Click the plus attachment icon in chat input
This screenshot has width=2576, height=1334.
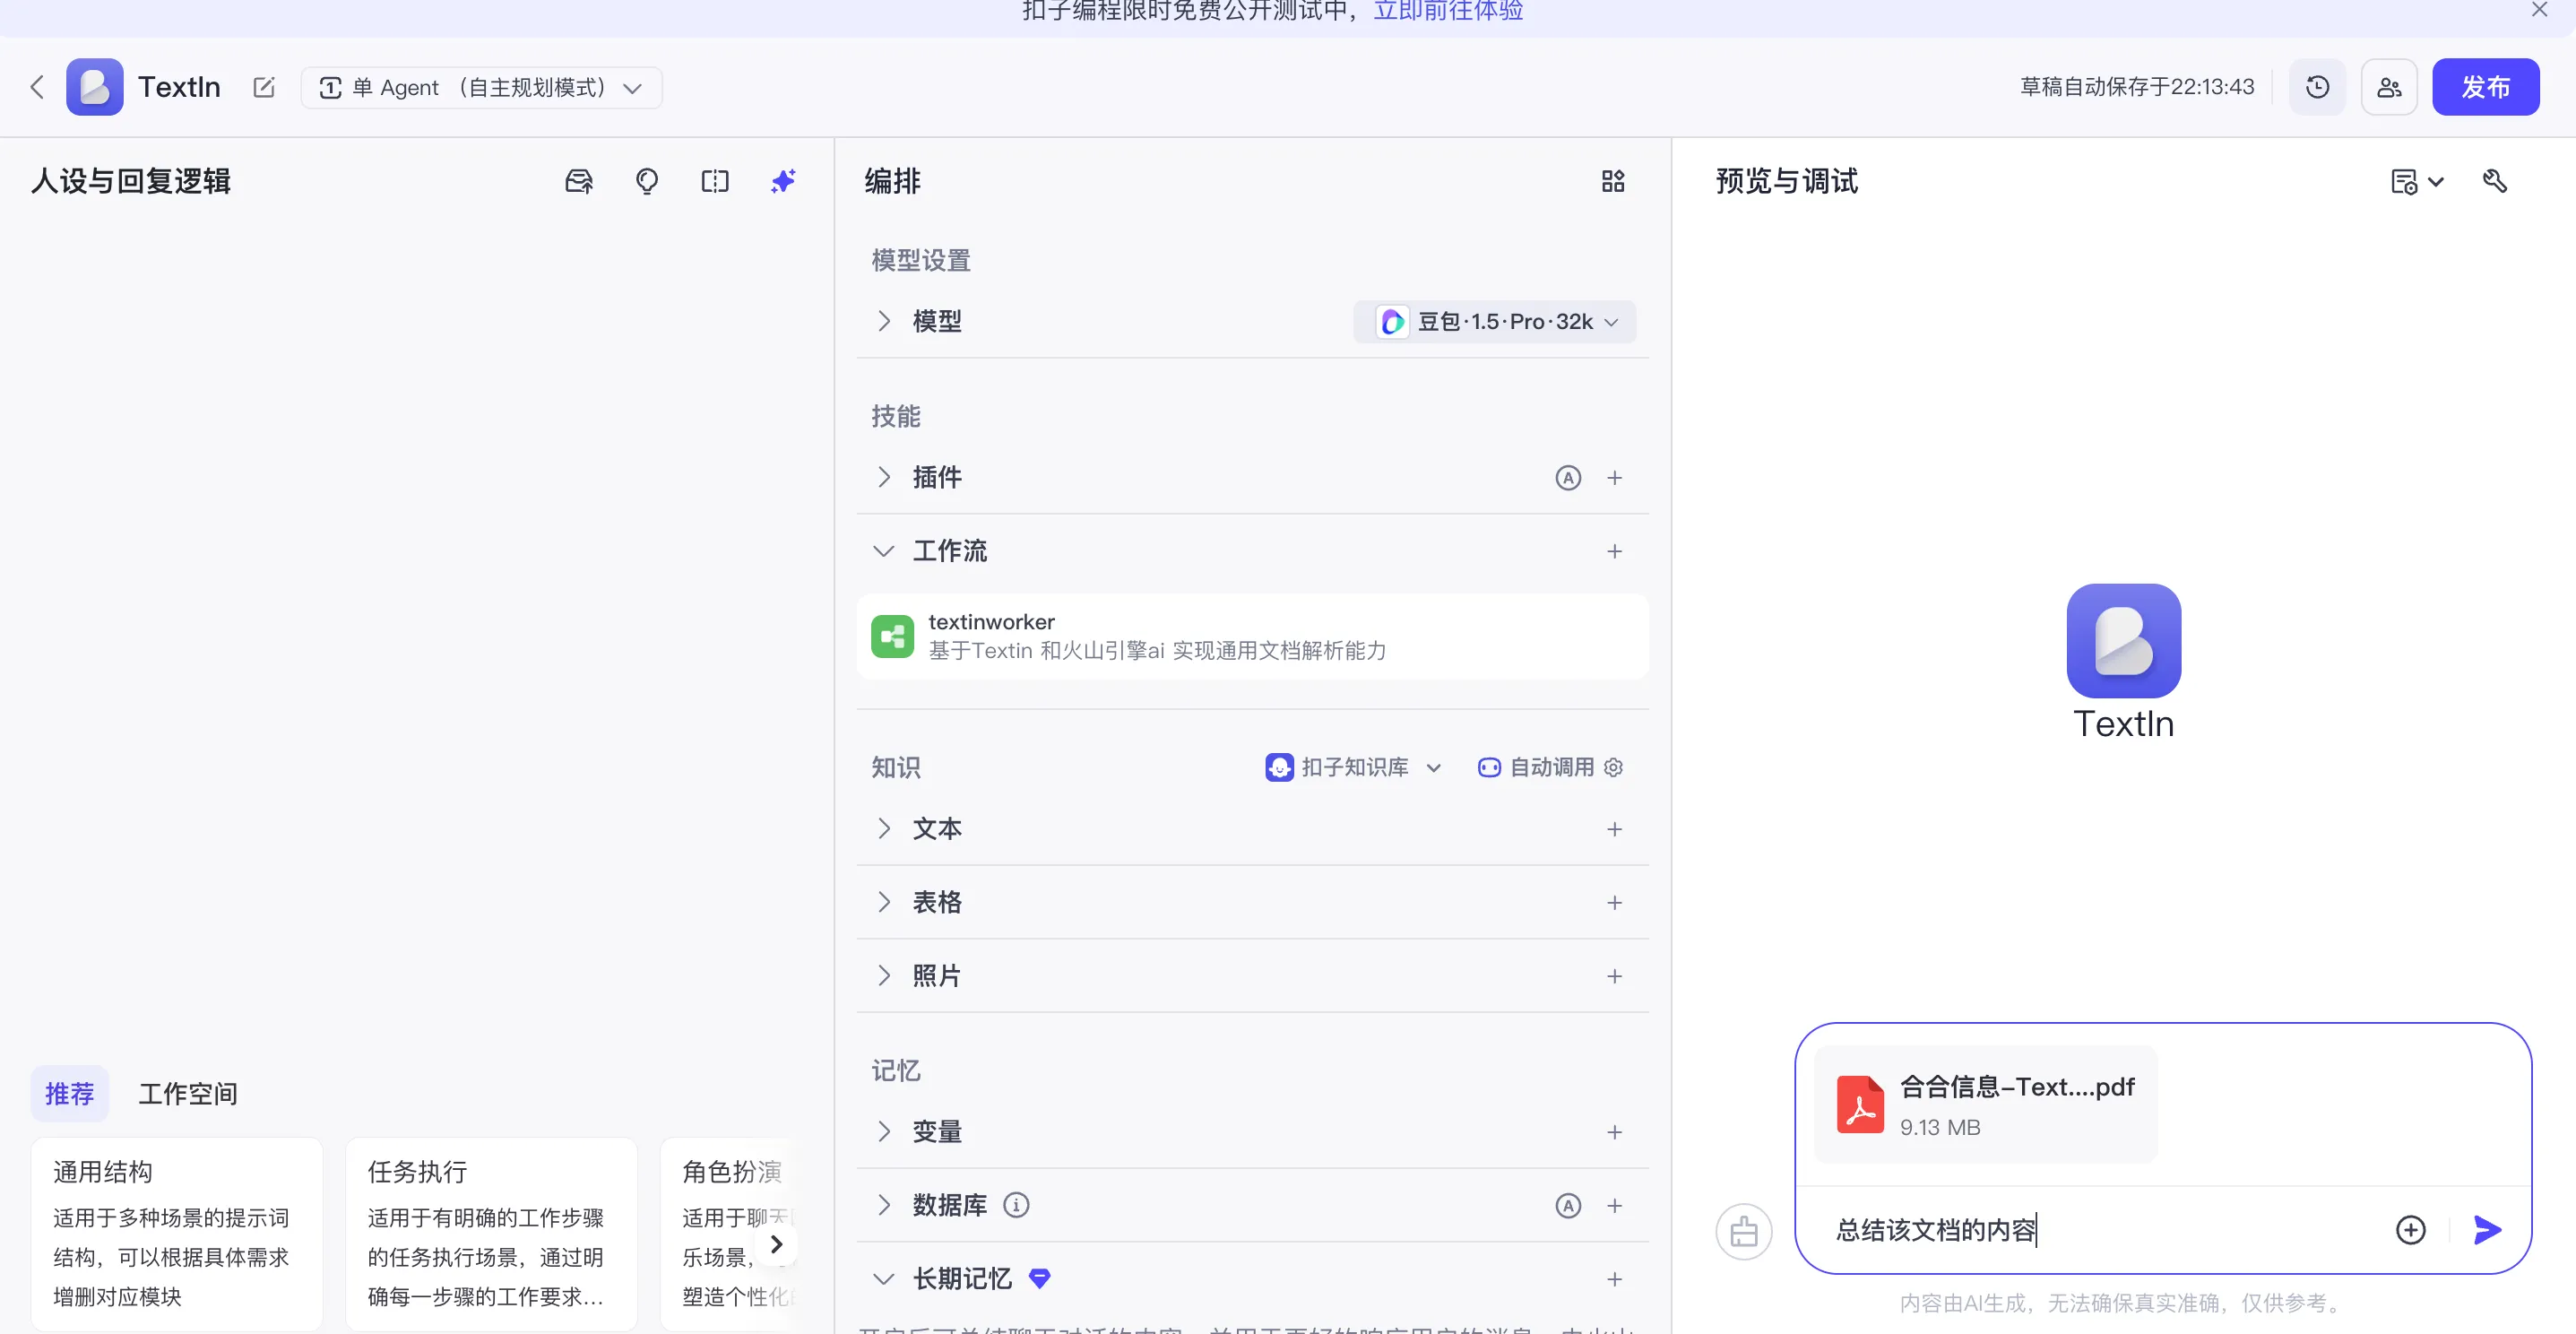point(2410,1230)
